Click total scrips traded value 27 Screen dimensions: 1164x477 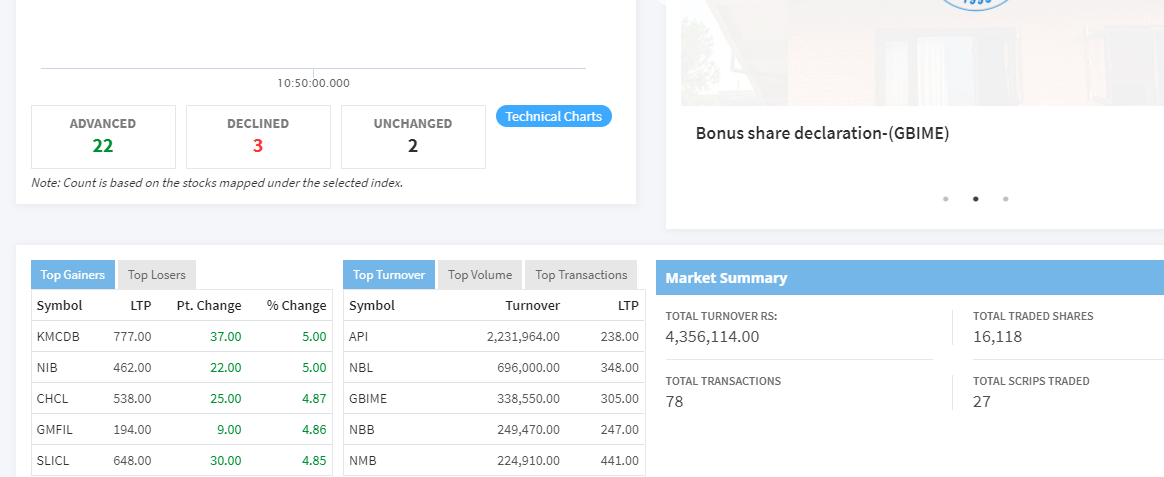point(982,402)
